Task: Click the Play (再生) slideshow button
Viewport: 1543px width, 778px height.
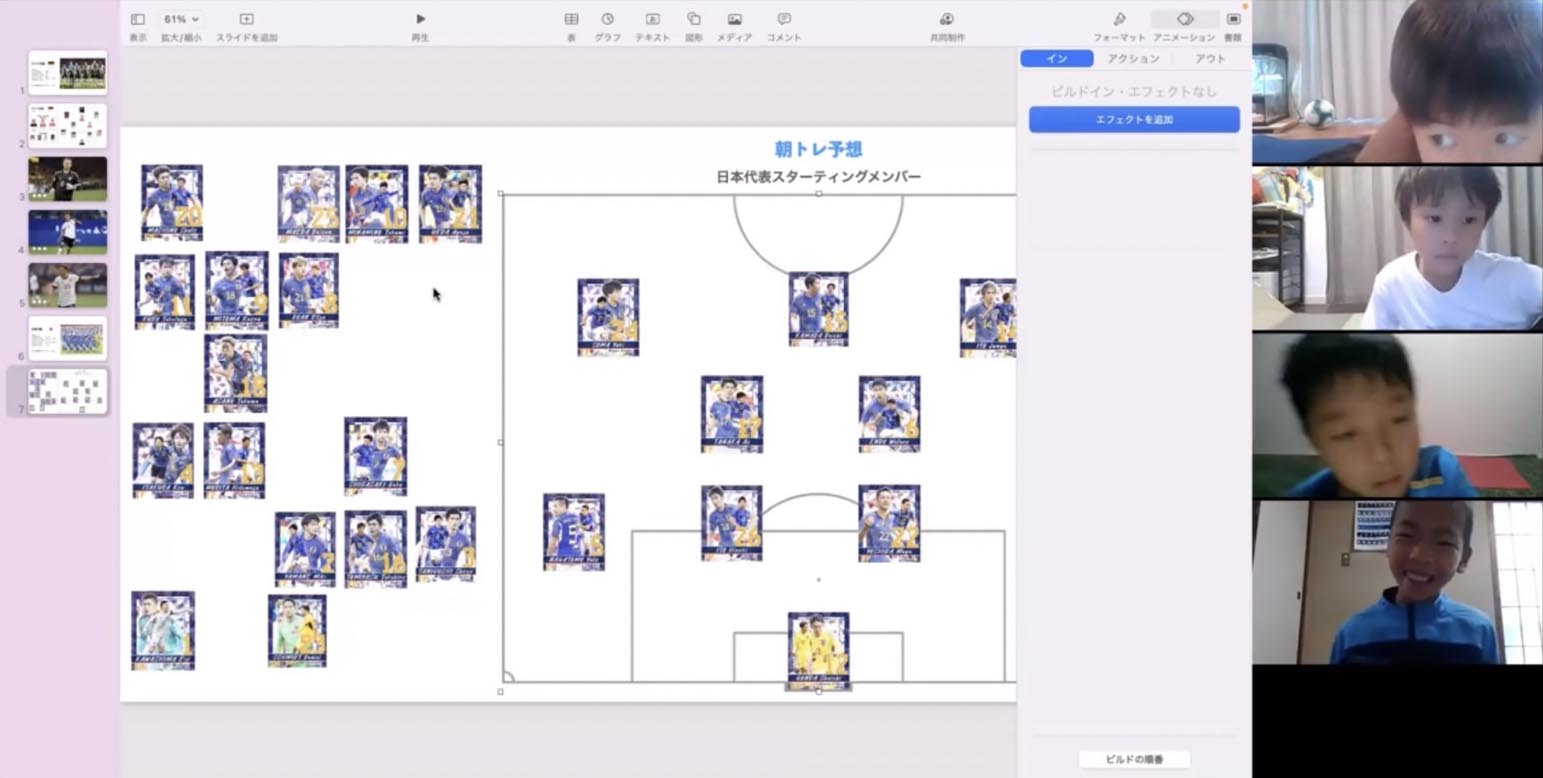Action: click(x=420, y=19)
